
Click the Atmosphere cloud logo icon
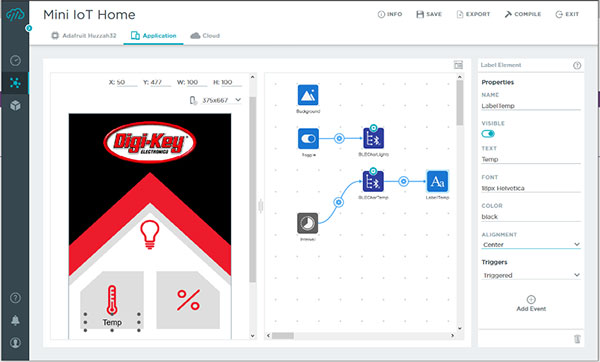[15, 14]
